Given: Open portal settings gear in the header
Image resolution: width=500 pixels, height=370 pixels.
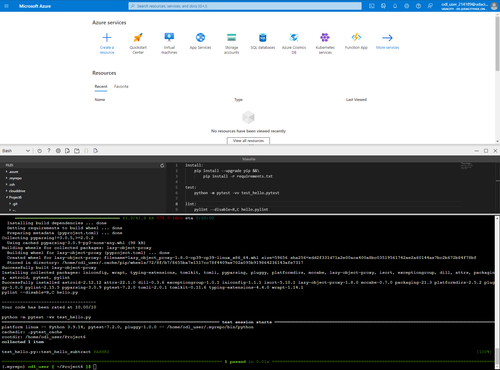Looking at the screenshot, I should tap(407, 6).
